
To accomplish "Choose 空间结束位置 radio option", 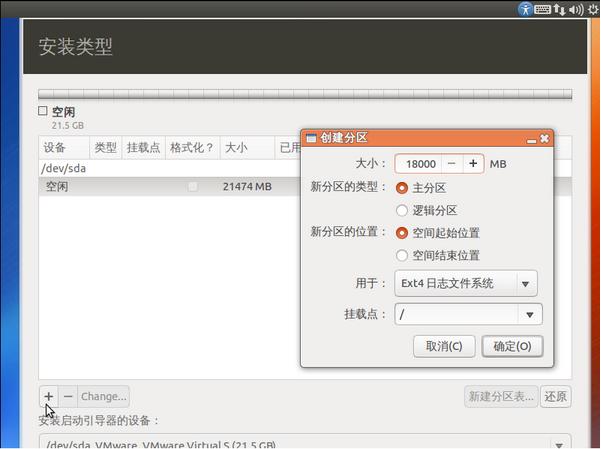I will point(403,256).
